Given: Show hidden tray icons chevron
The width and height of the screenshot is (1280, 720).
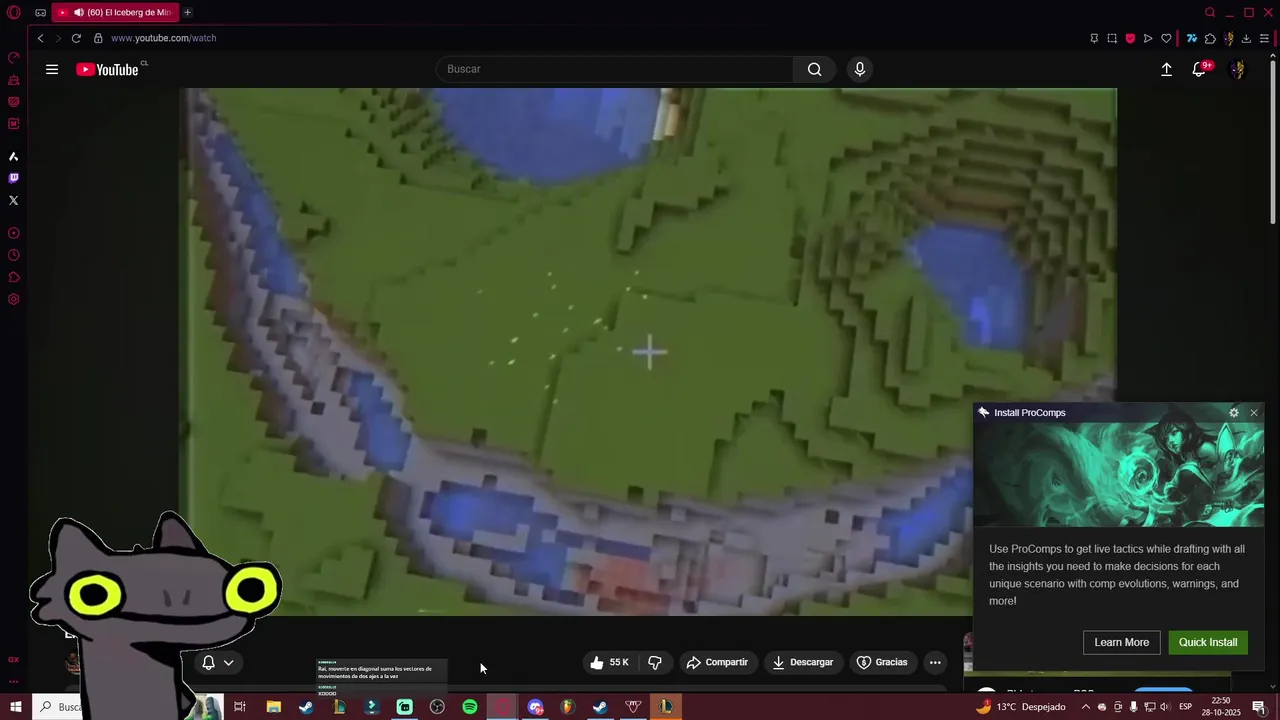Looking at the screenshot, I should [1086, 707].
